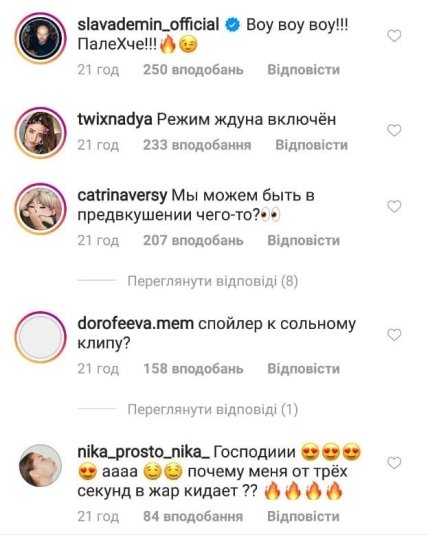Like slavademin_official's comment with the heart
The width and height of the screenshot is (428, 535).
click(394, 36)
